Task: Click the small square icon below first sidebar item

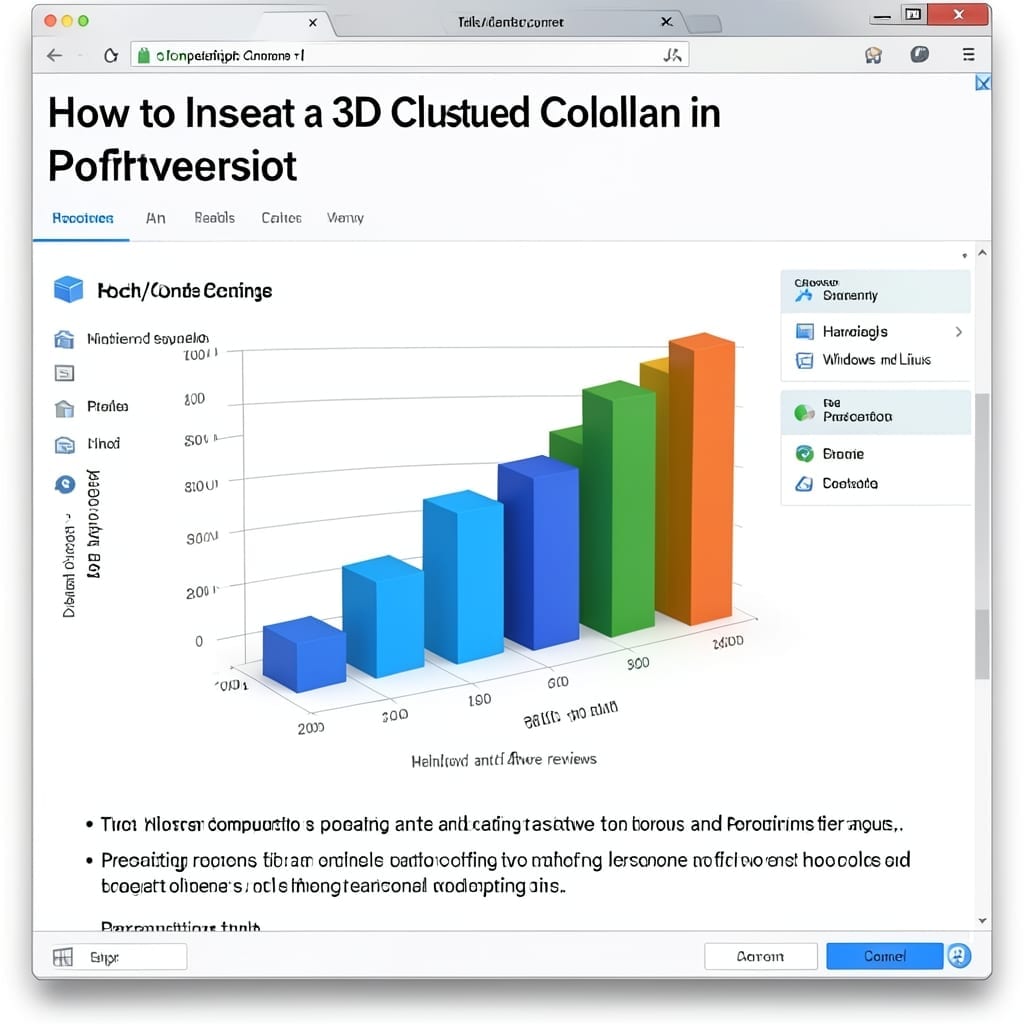Action: [64, 373]
